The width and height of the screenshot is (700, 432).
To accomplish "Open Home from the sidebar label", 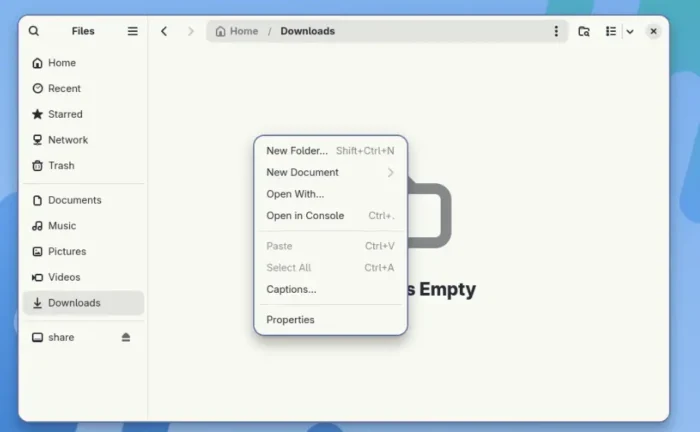I will click(62, 63).
